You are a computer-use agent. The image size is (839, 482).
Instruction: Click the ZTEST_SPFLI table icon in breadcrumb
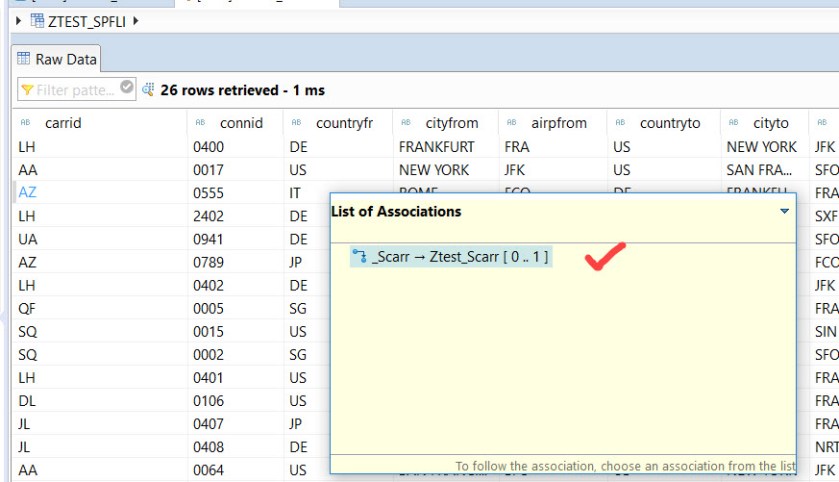pyautogui.click(x=37, y=21)
